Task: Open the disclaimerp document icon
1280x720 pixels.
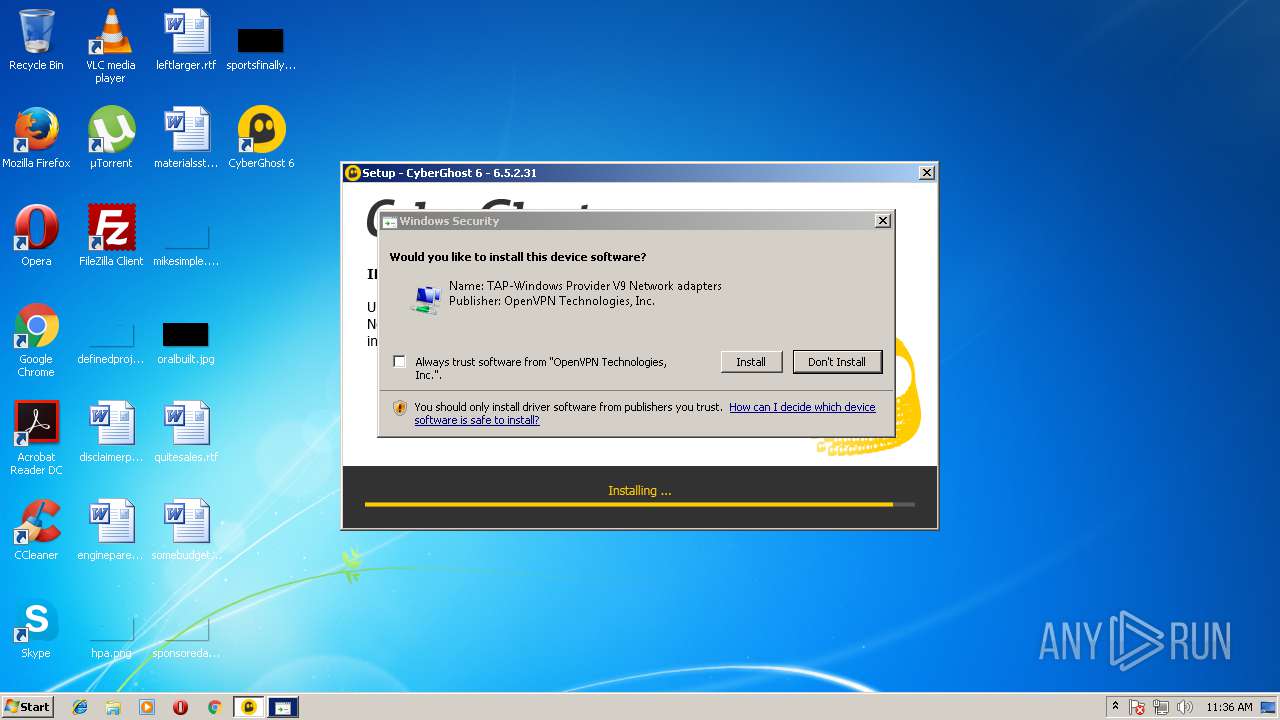Action: 111,432
